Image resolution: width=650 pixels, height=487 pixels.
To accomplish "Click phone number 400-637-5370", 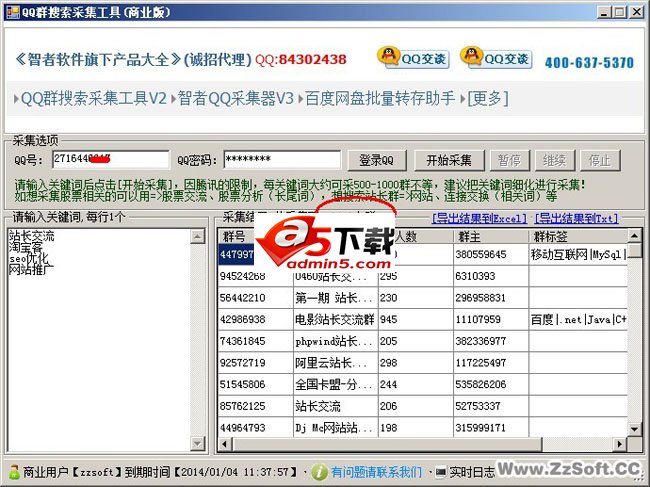I will (589, 63).
